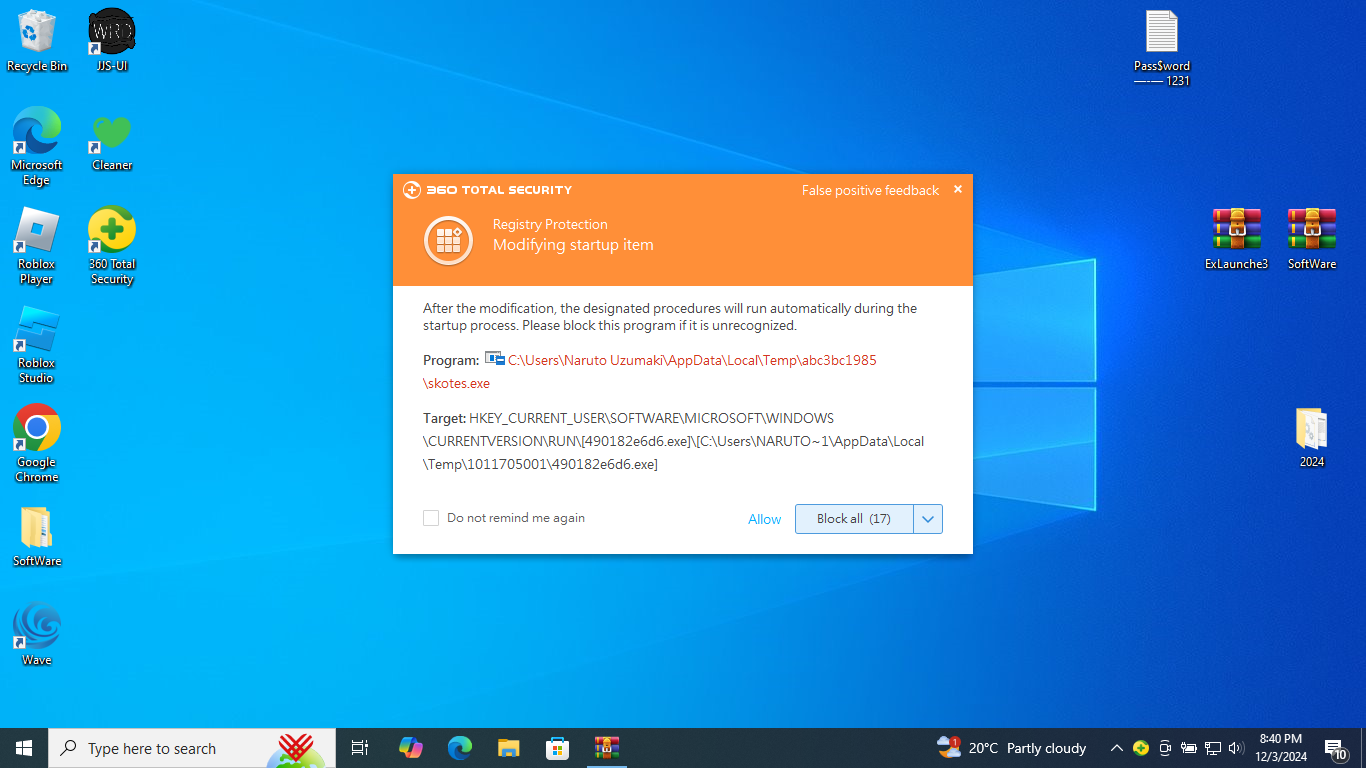The width and height of the screenshot is (1366, 768).
Task: Open WinRAR from the taskbar
Action: pyautogui.click(x=606, y=748)
